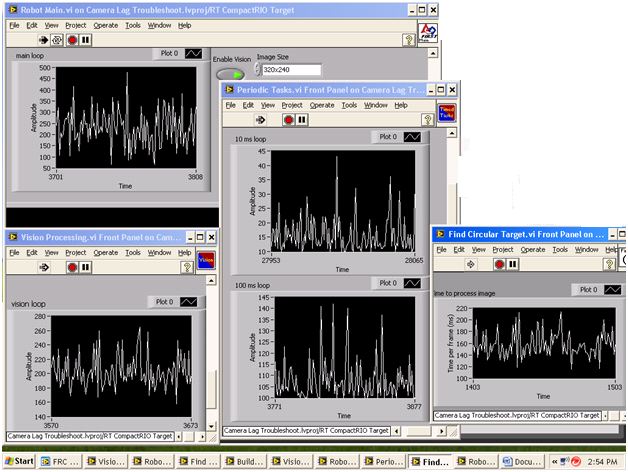Viewport: 628px width, 472px height.
Task: Click Vision Processing project path status text
Action: point(90,436)
